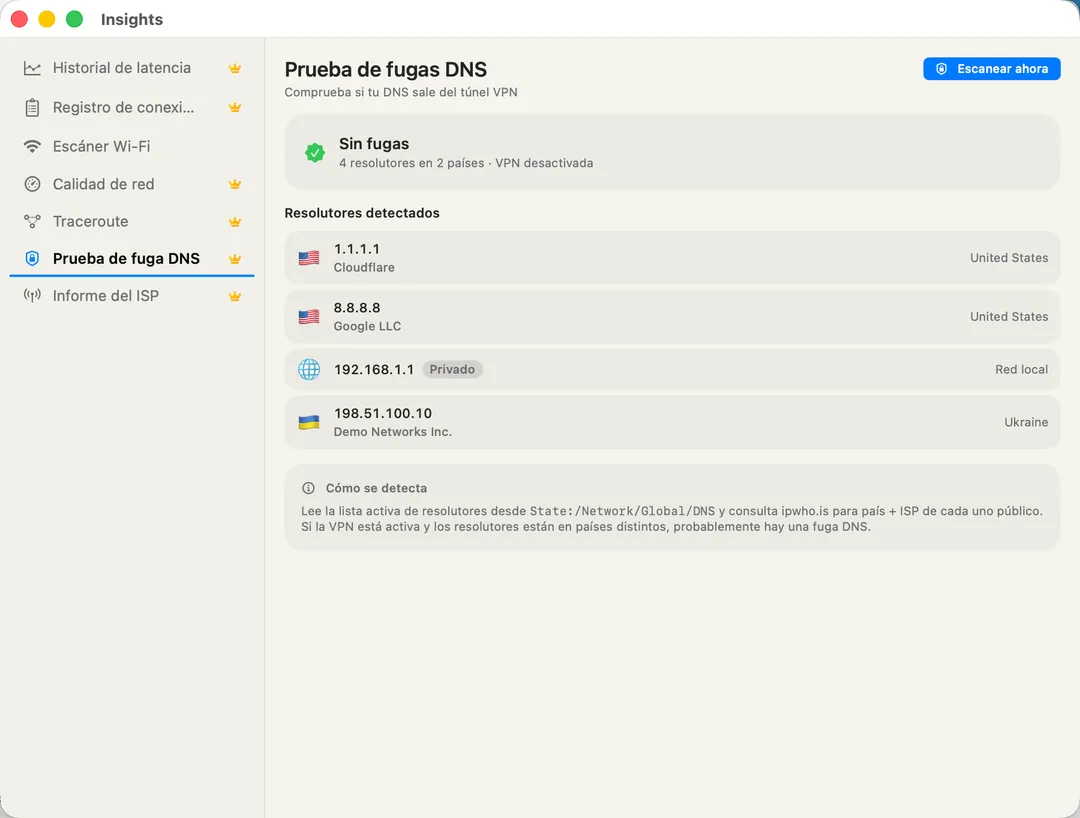Click the globe icon beside 192.168.1.1

click(x=309, y=369)
